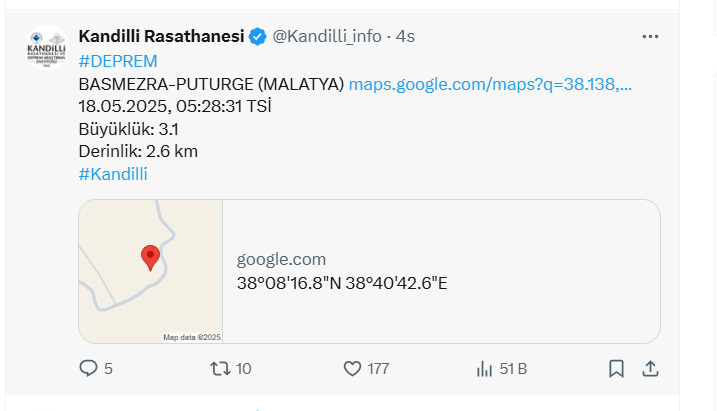Repost the tweet with the retweet icon

[x=220, y=369]
